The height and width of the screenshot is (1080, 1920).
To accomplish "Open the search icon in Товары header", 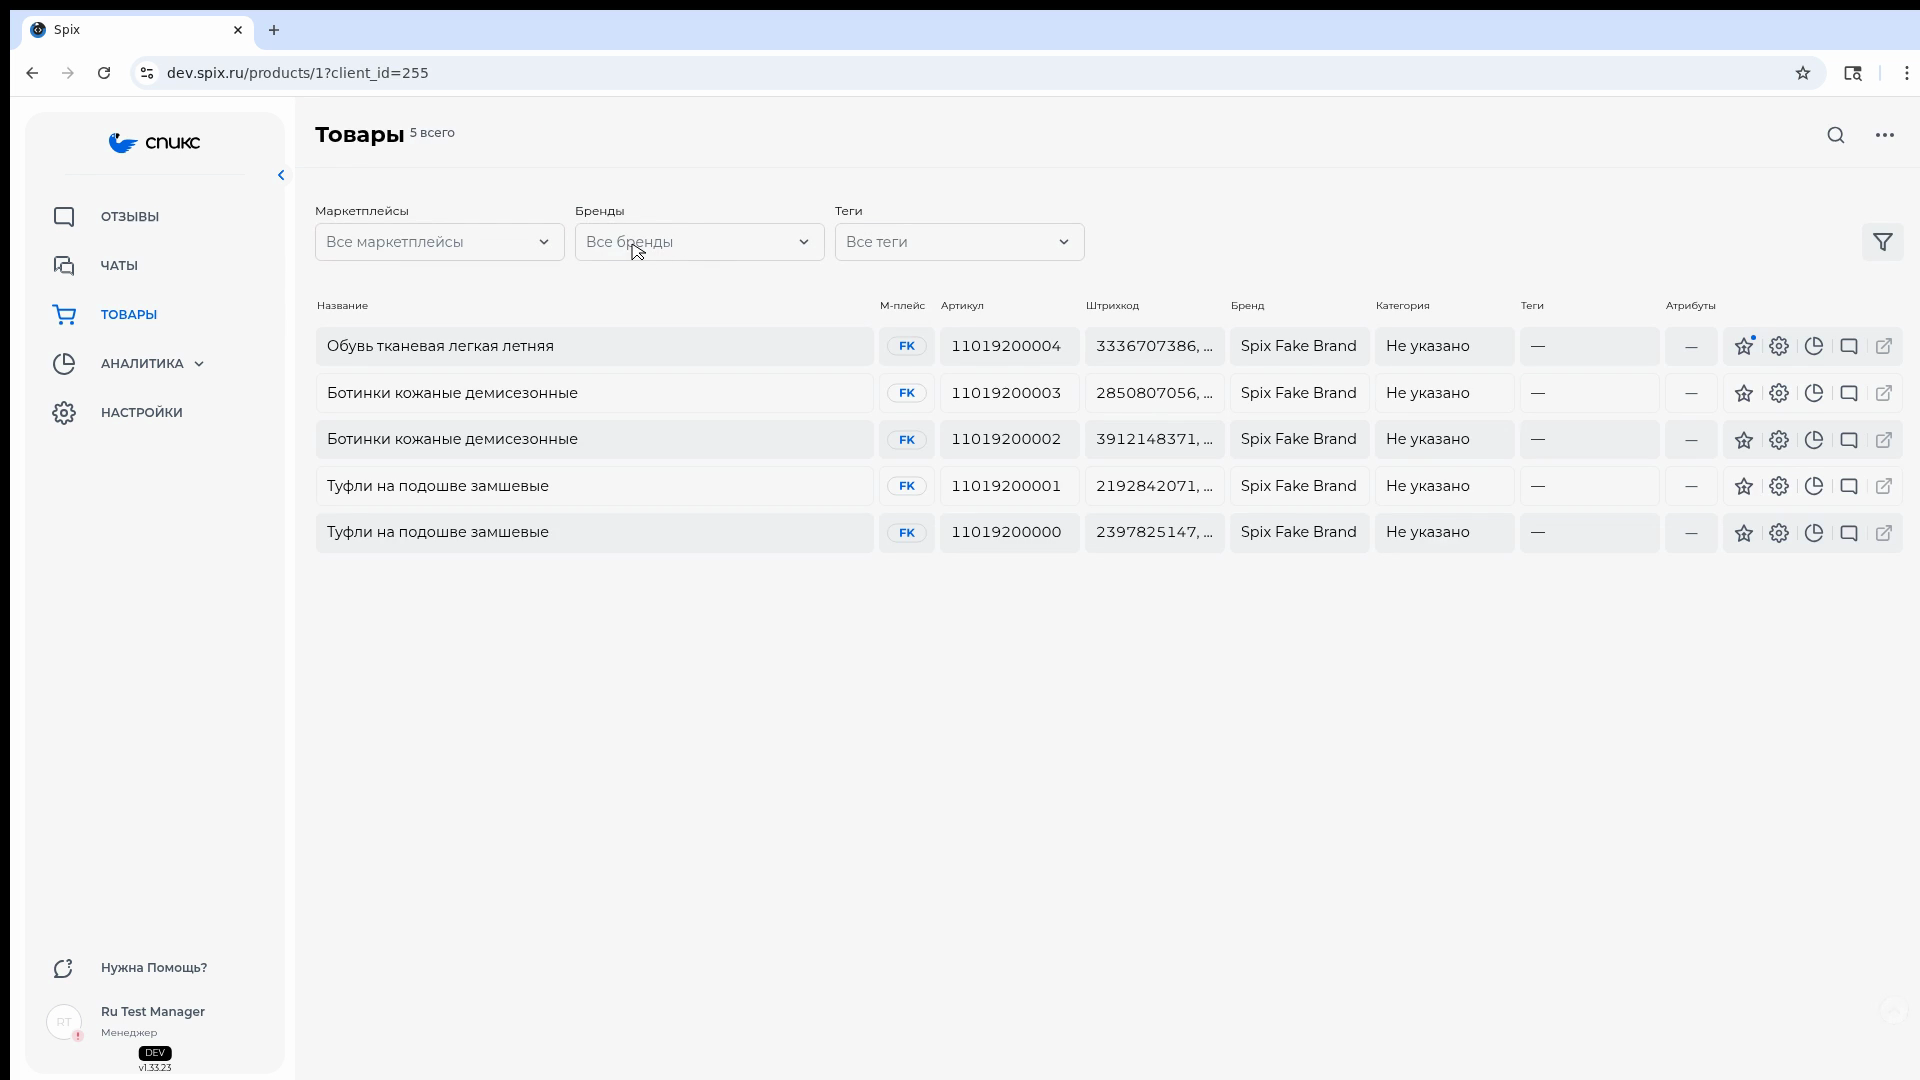I will [x=1836, y=135].
